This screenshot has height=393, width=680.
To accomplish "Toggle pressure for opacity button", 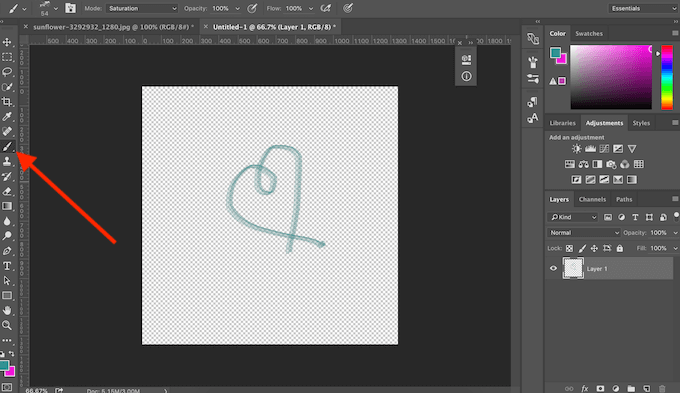I will tap(252, 8).
